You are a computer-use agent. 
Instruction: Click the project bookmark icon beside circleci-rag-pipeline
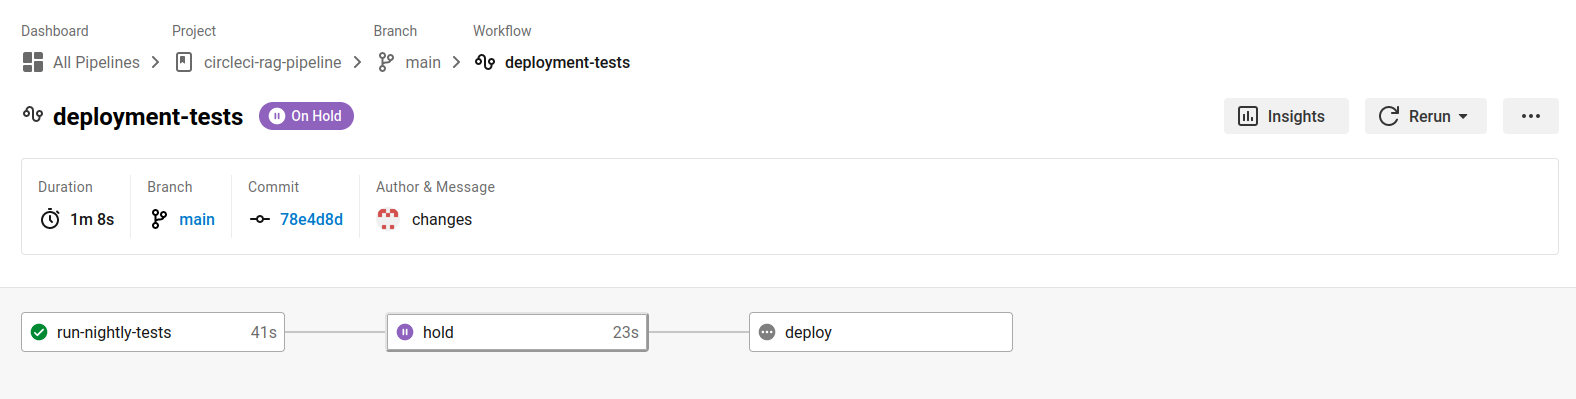click(184, 62)
